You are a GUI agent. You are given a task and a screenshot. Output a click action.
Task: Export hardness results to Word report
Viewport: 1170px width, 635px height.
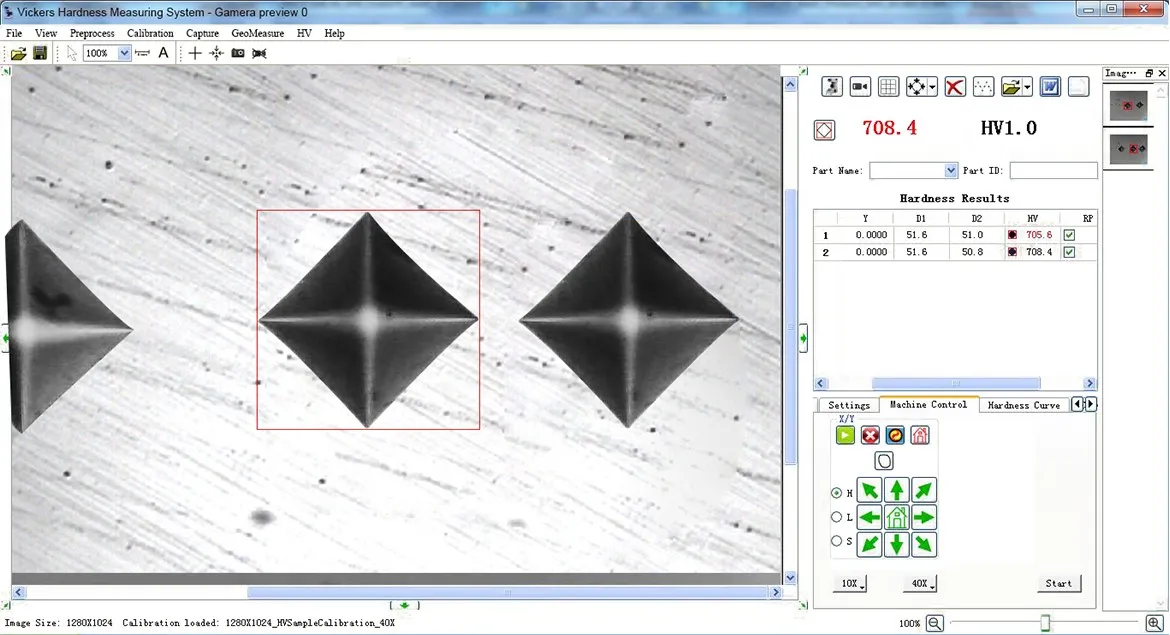1049,86
